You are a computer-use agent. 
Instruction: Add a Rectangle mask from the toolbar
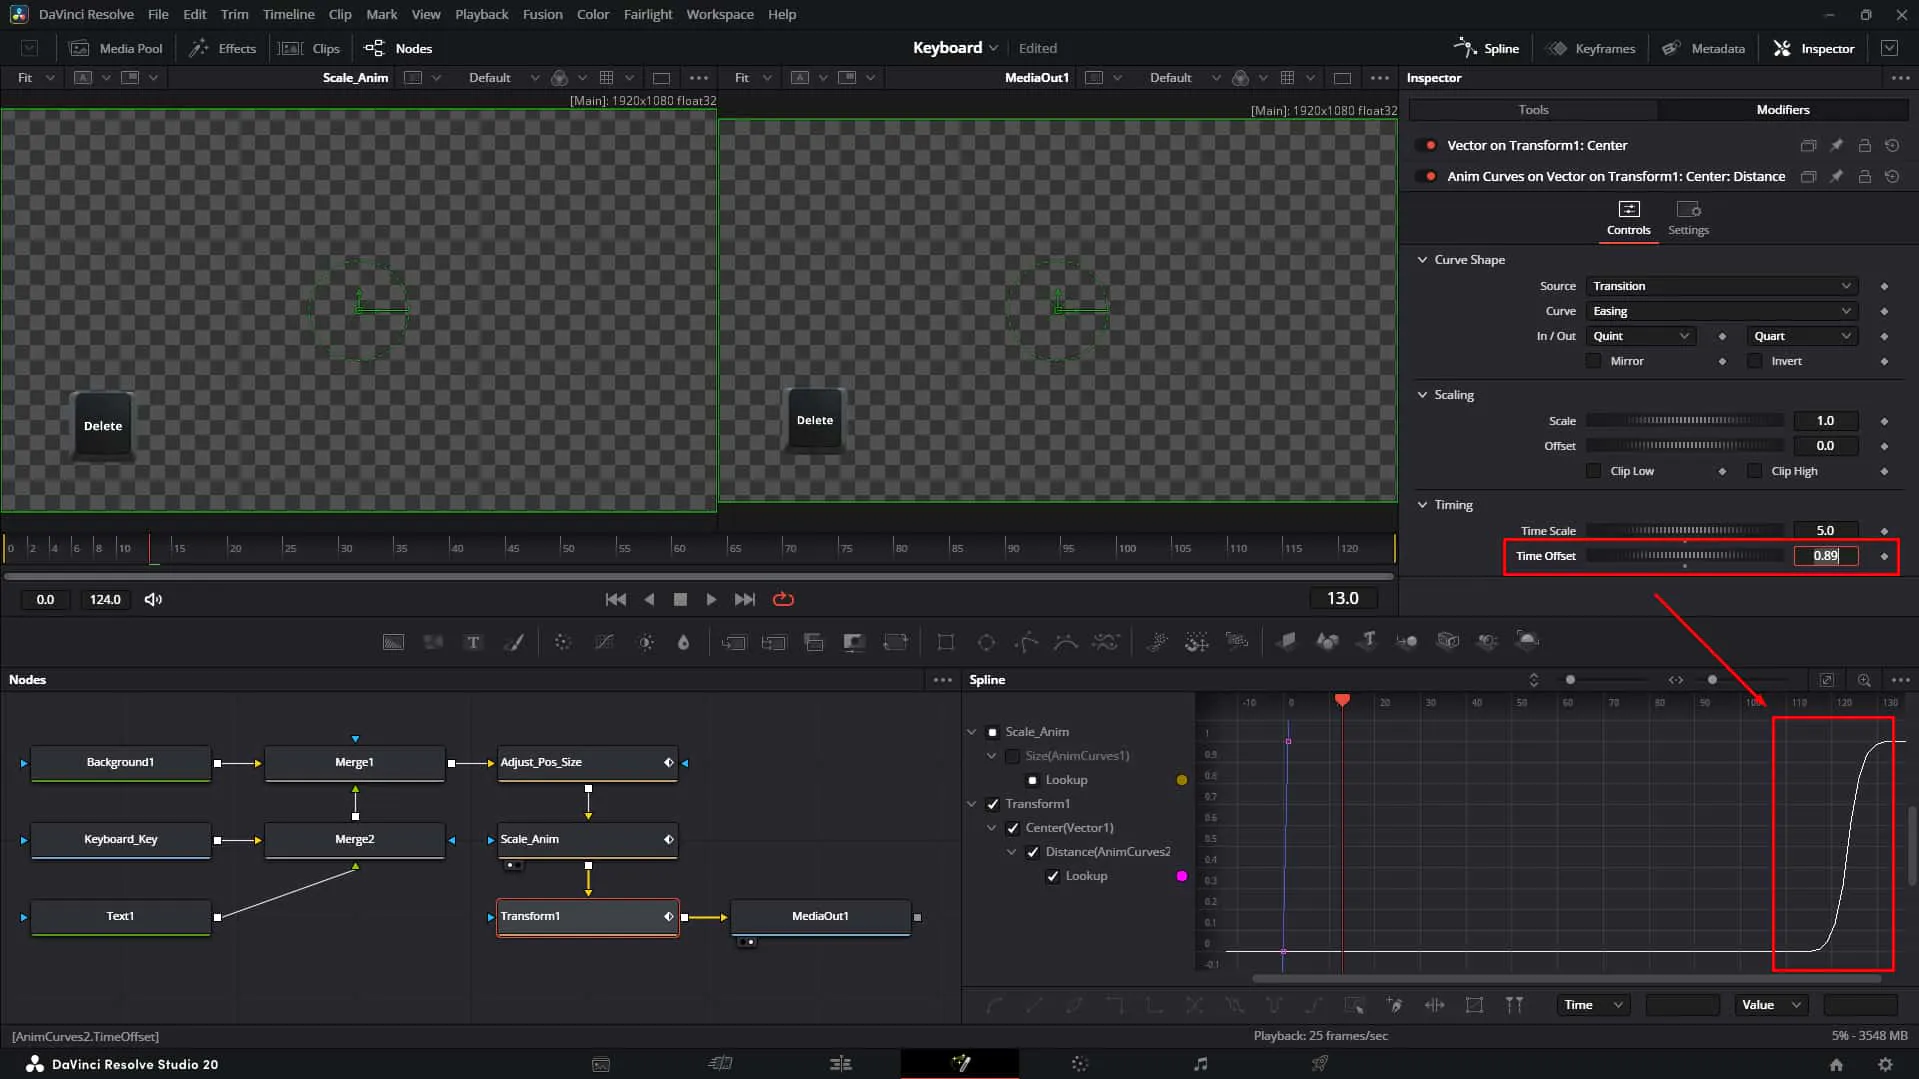(945, 642)
